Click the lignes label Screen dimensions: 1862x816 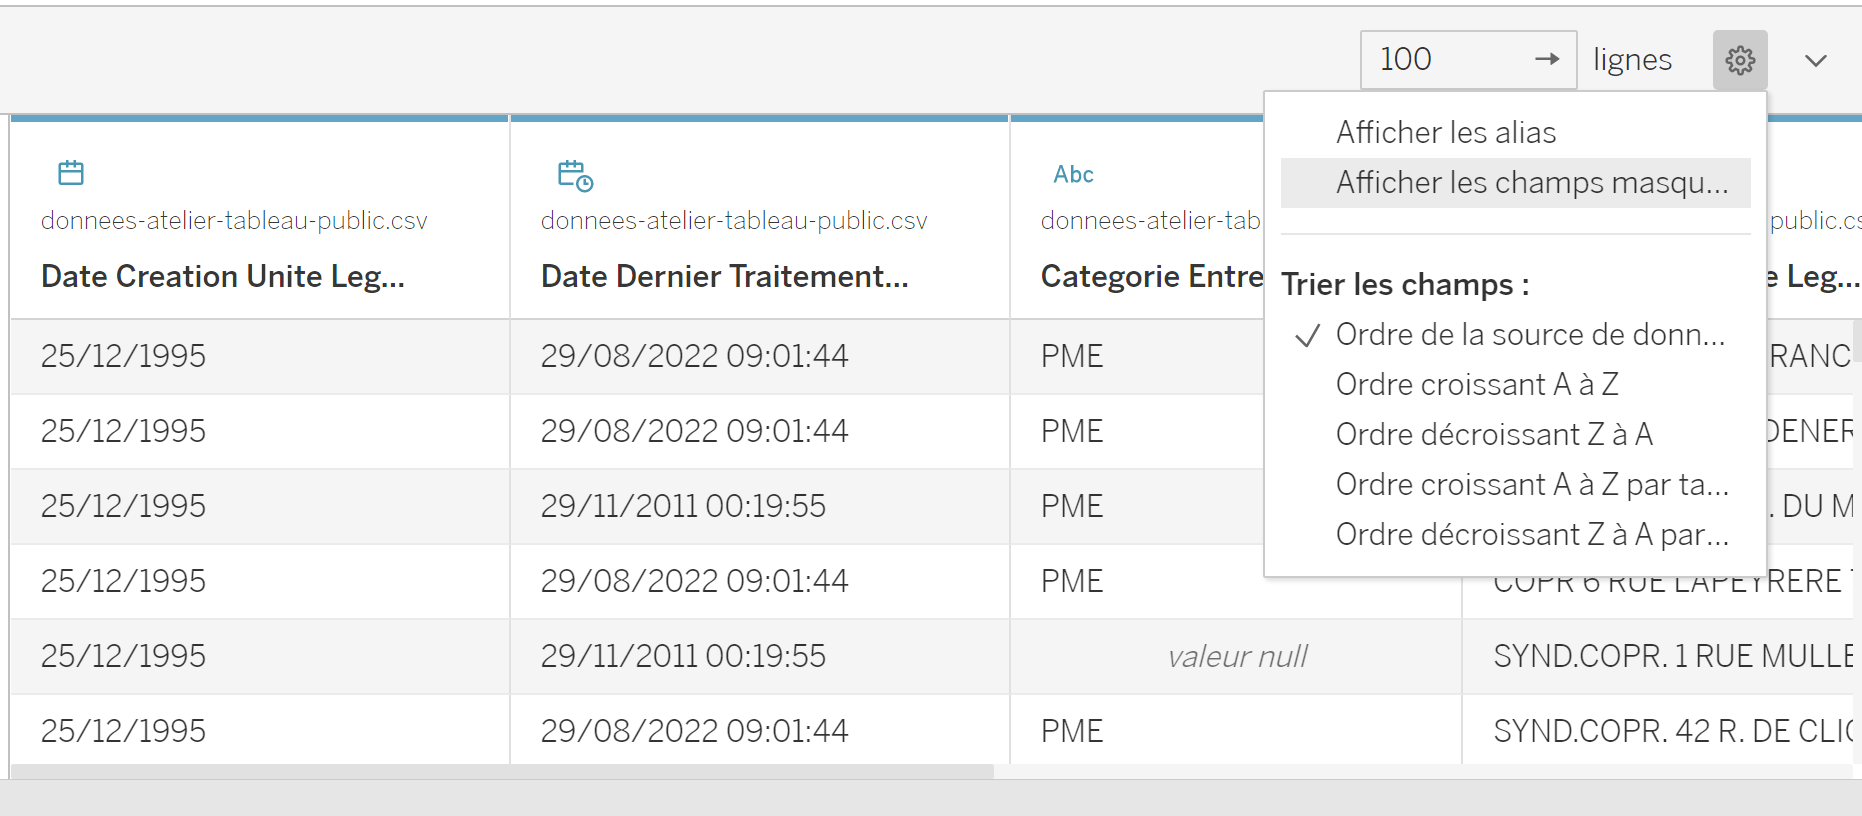(1632, 60)
